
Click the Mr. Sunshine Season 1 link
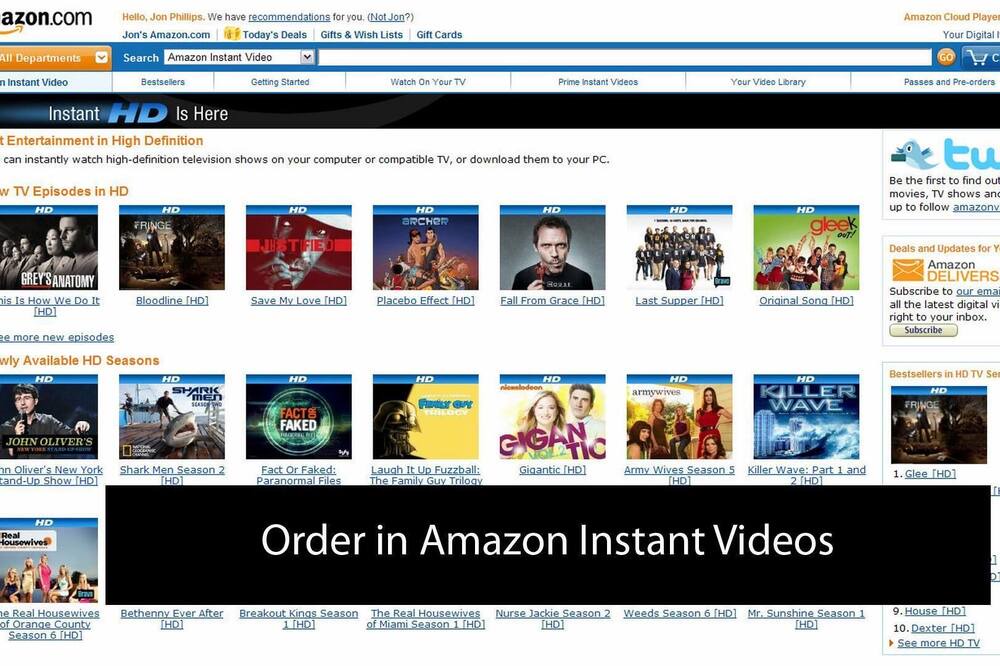[806, 618]
